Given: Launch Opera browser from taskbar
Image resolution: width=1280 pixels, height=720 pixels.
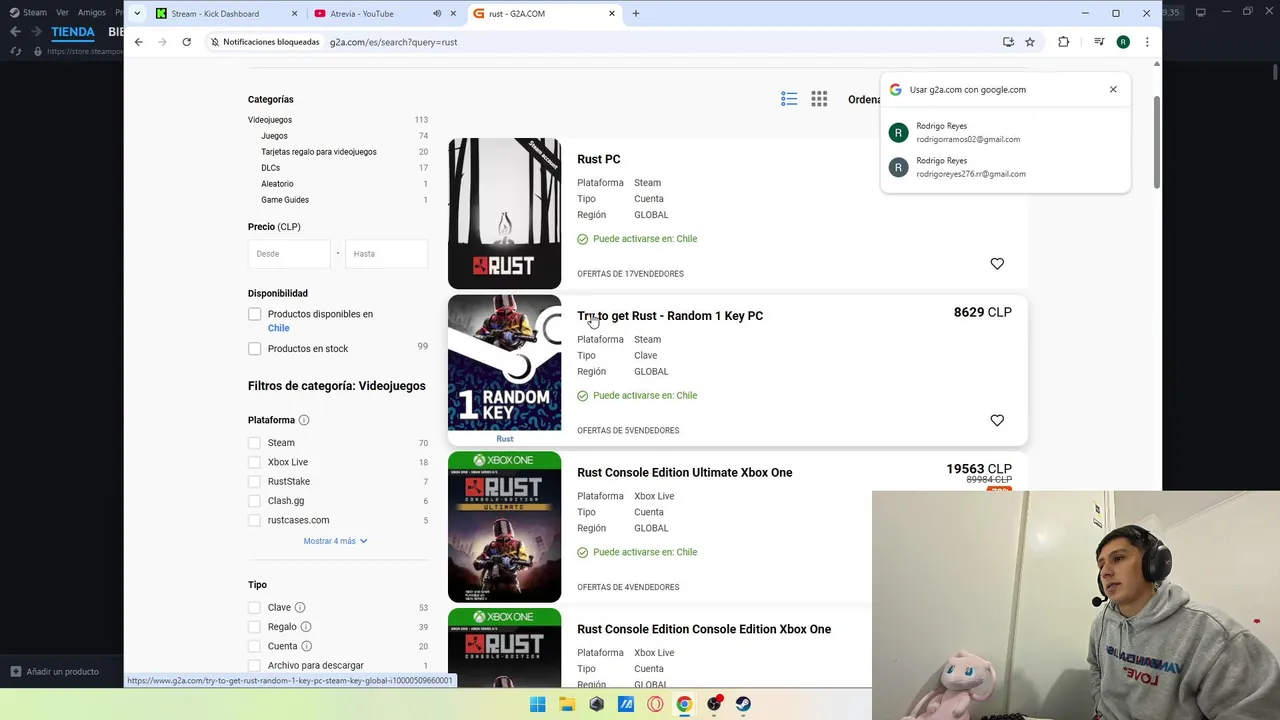Looking at the screenshot, I should point(656,704).
